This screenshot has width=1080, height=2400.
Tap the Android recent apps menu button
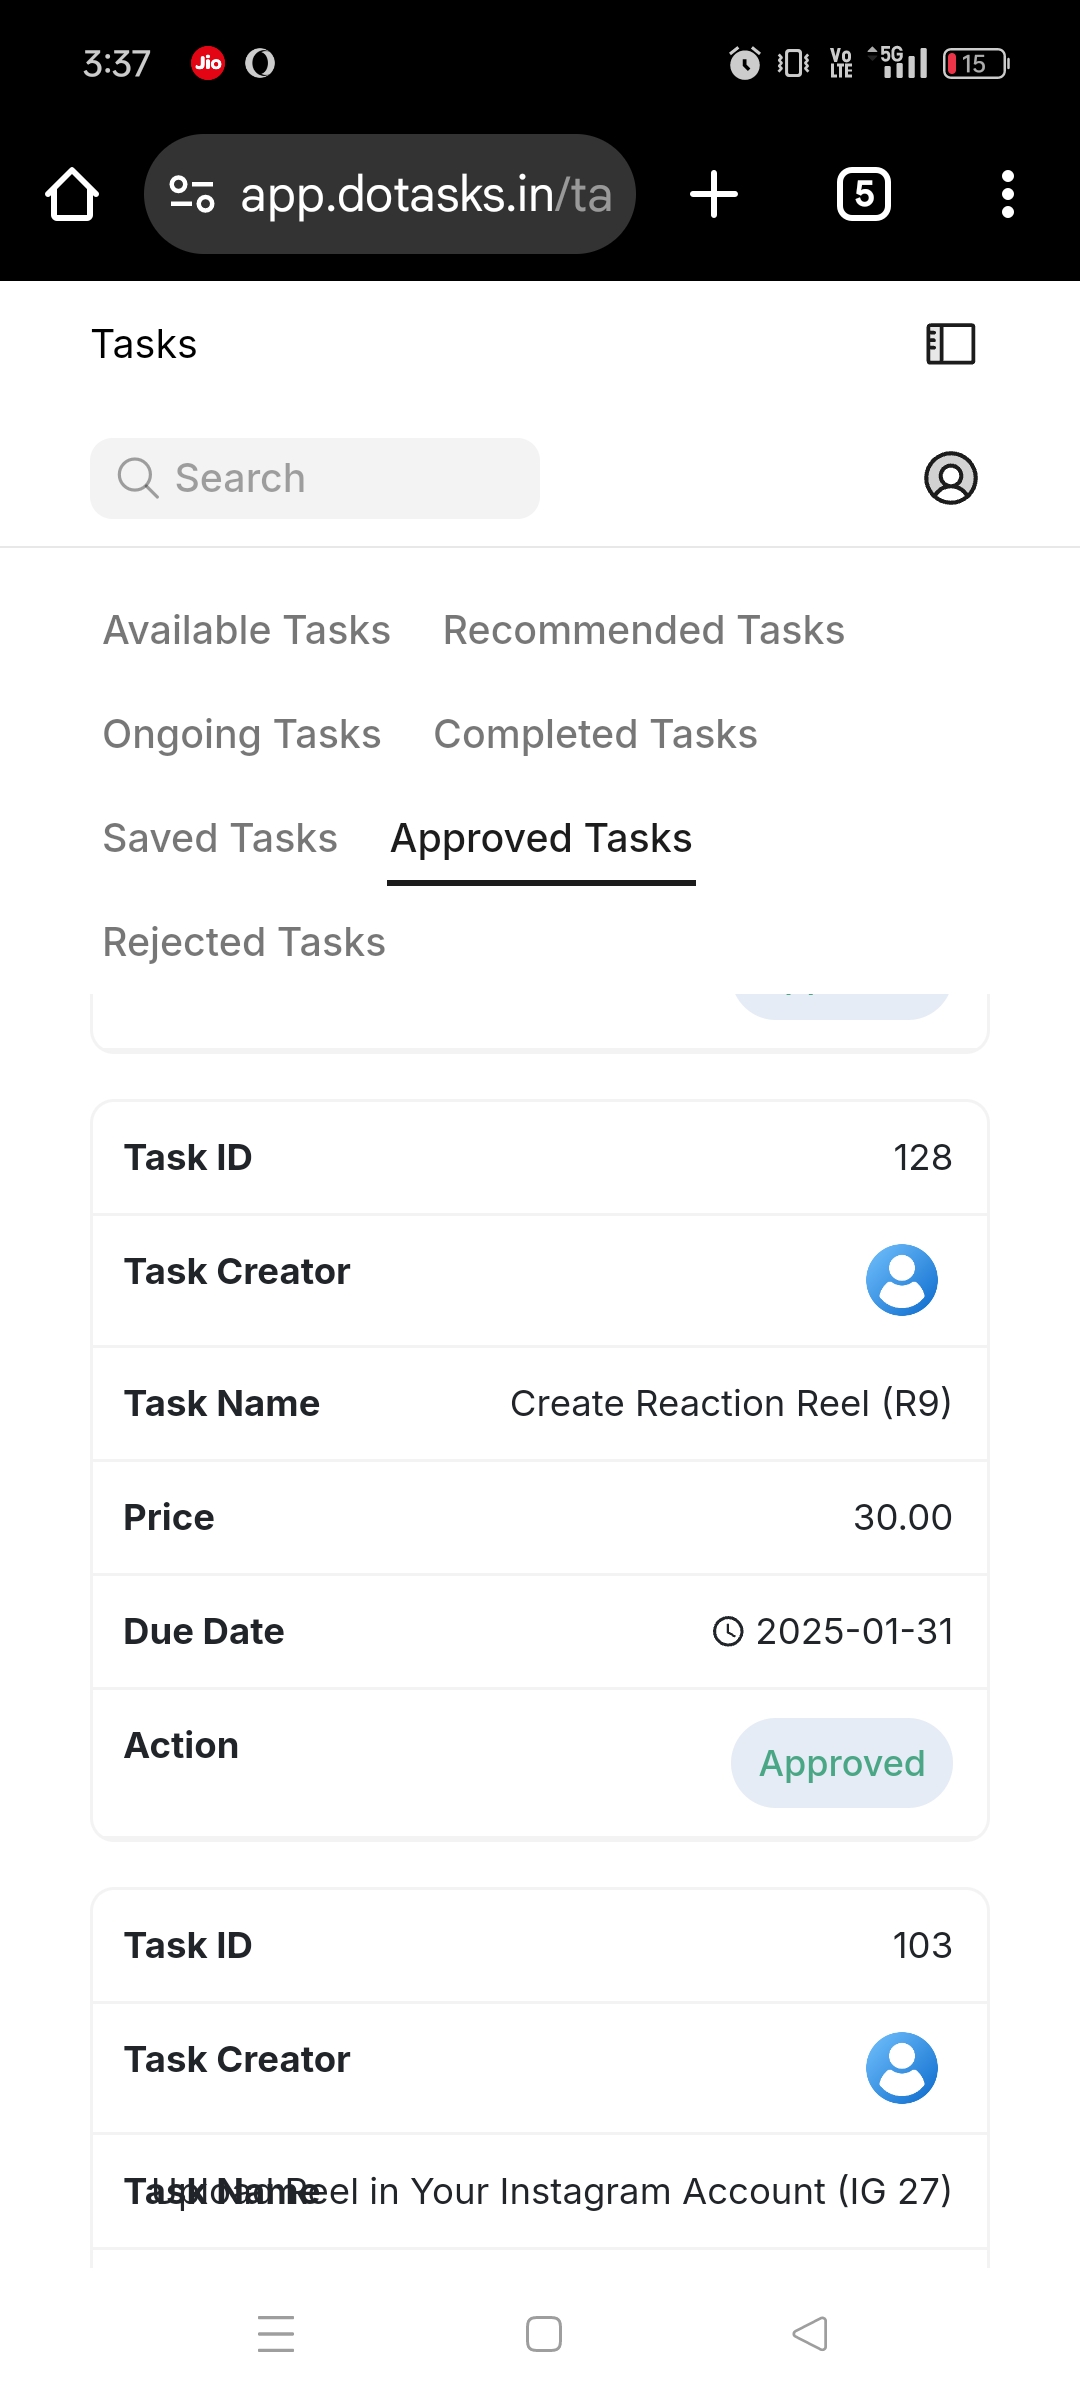tap(276, 2334)
